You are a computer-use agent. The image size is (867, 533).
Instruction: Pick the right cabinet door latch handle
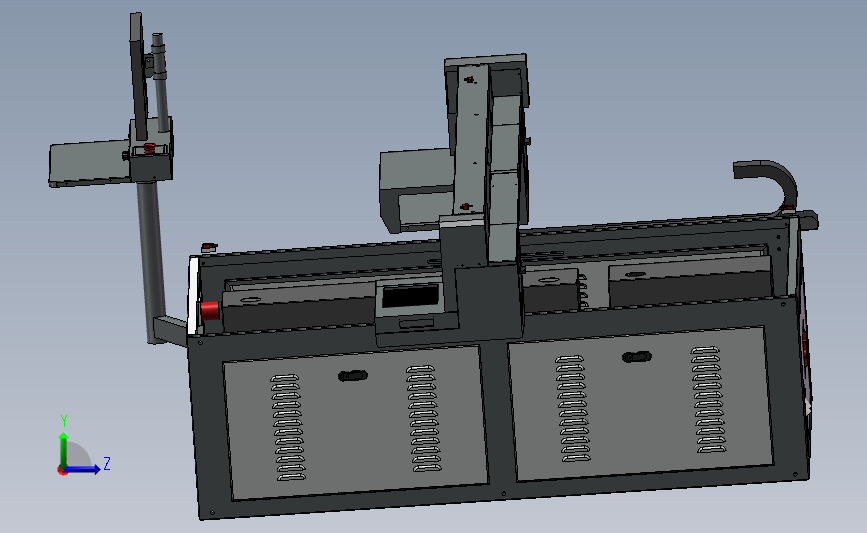(x=637, y=357)
